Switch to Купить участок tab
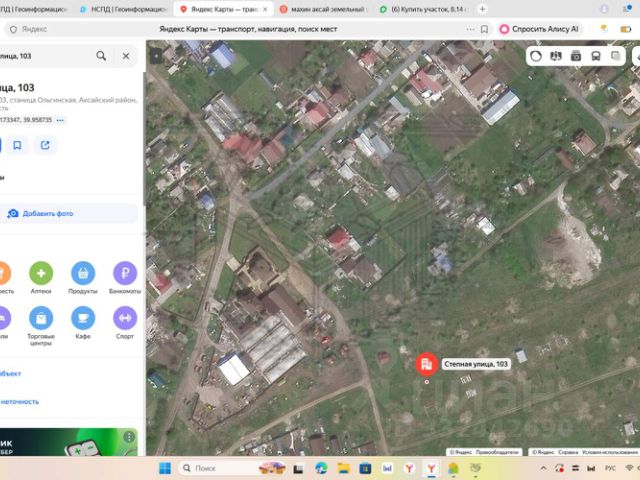 (x=424, y=9)
